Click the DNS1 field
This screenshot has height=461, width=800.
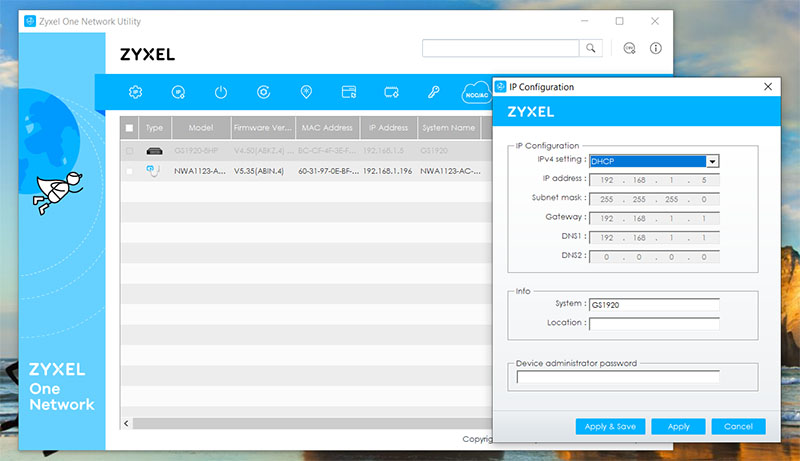(654, 238)
